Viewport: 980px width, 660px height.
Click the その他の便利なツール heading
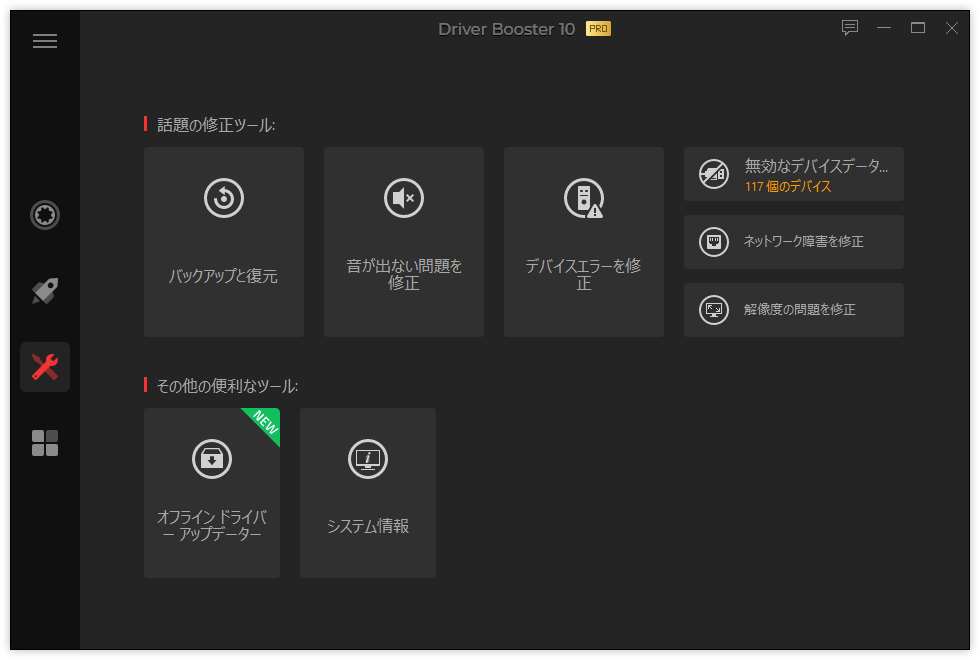[227, 386]
